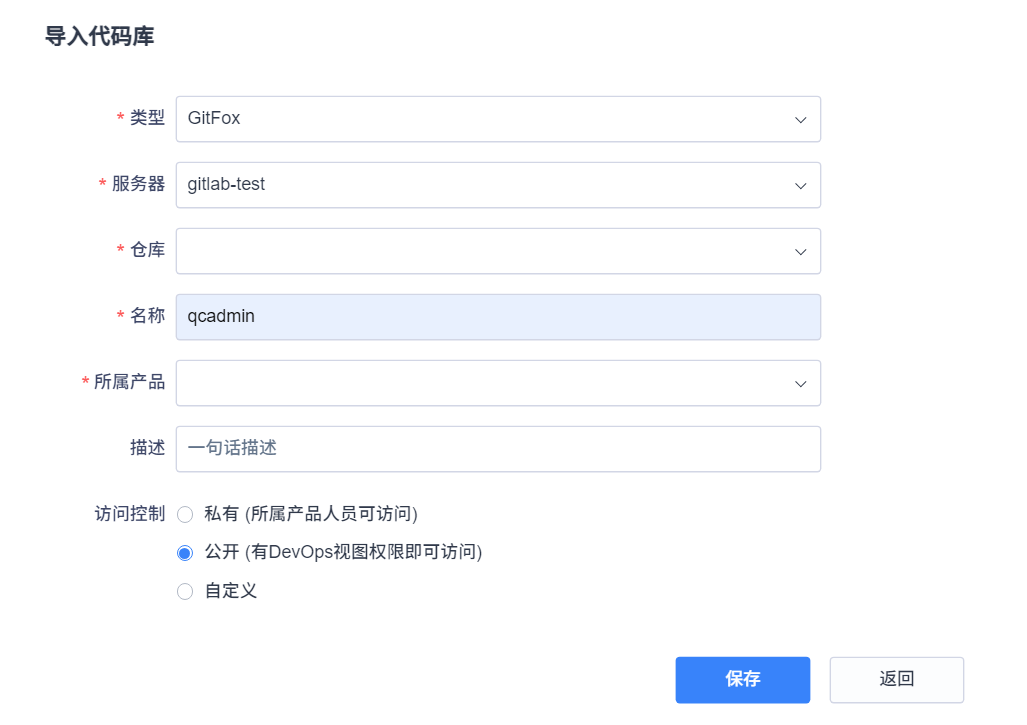The image size is (1027, 725).
Task: Click the 访问控制 field label
Action: [x=123, y=514]
